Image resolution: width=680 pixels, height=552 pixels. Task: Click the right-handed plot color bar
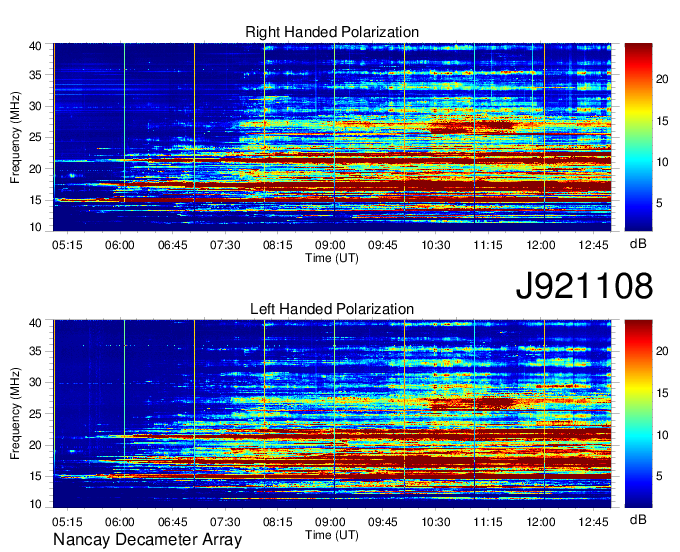point(638,137)
